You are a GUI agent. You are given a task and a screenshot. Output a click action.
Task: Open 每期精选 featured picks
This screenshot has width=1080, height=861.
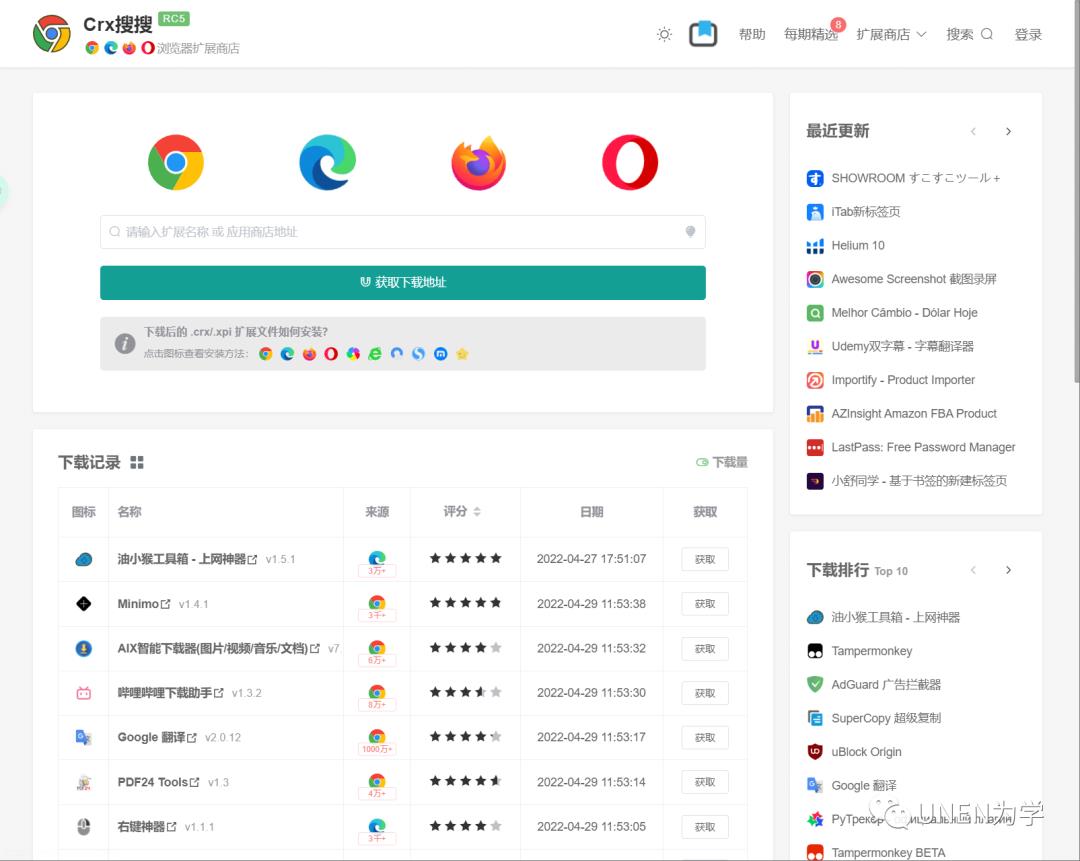tap(811, 34)
